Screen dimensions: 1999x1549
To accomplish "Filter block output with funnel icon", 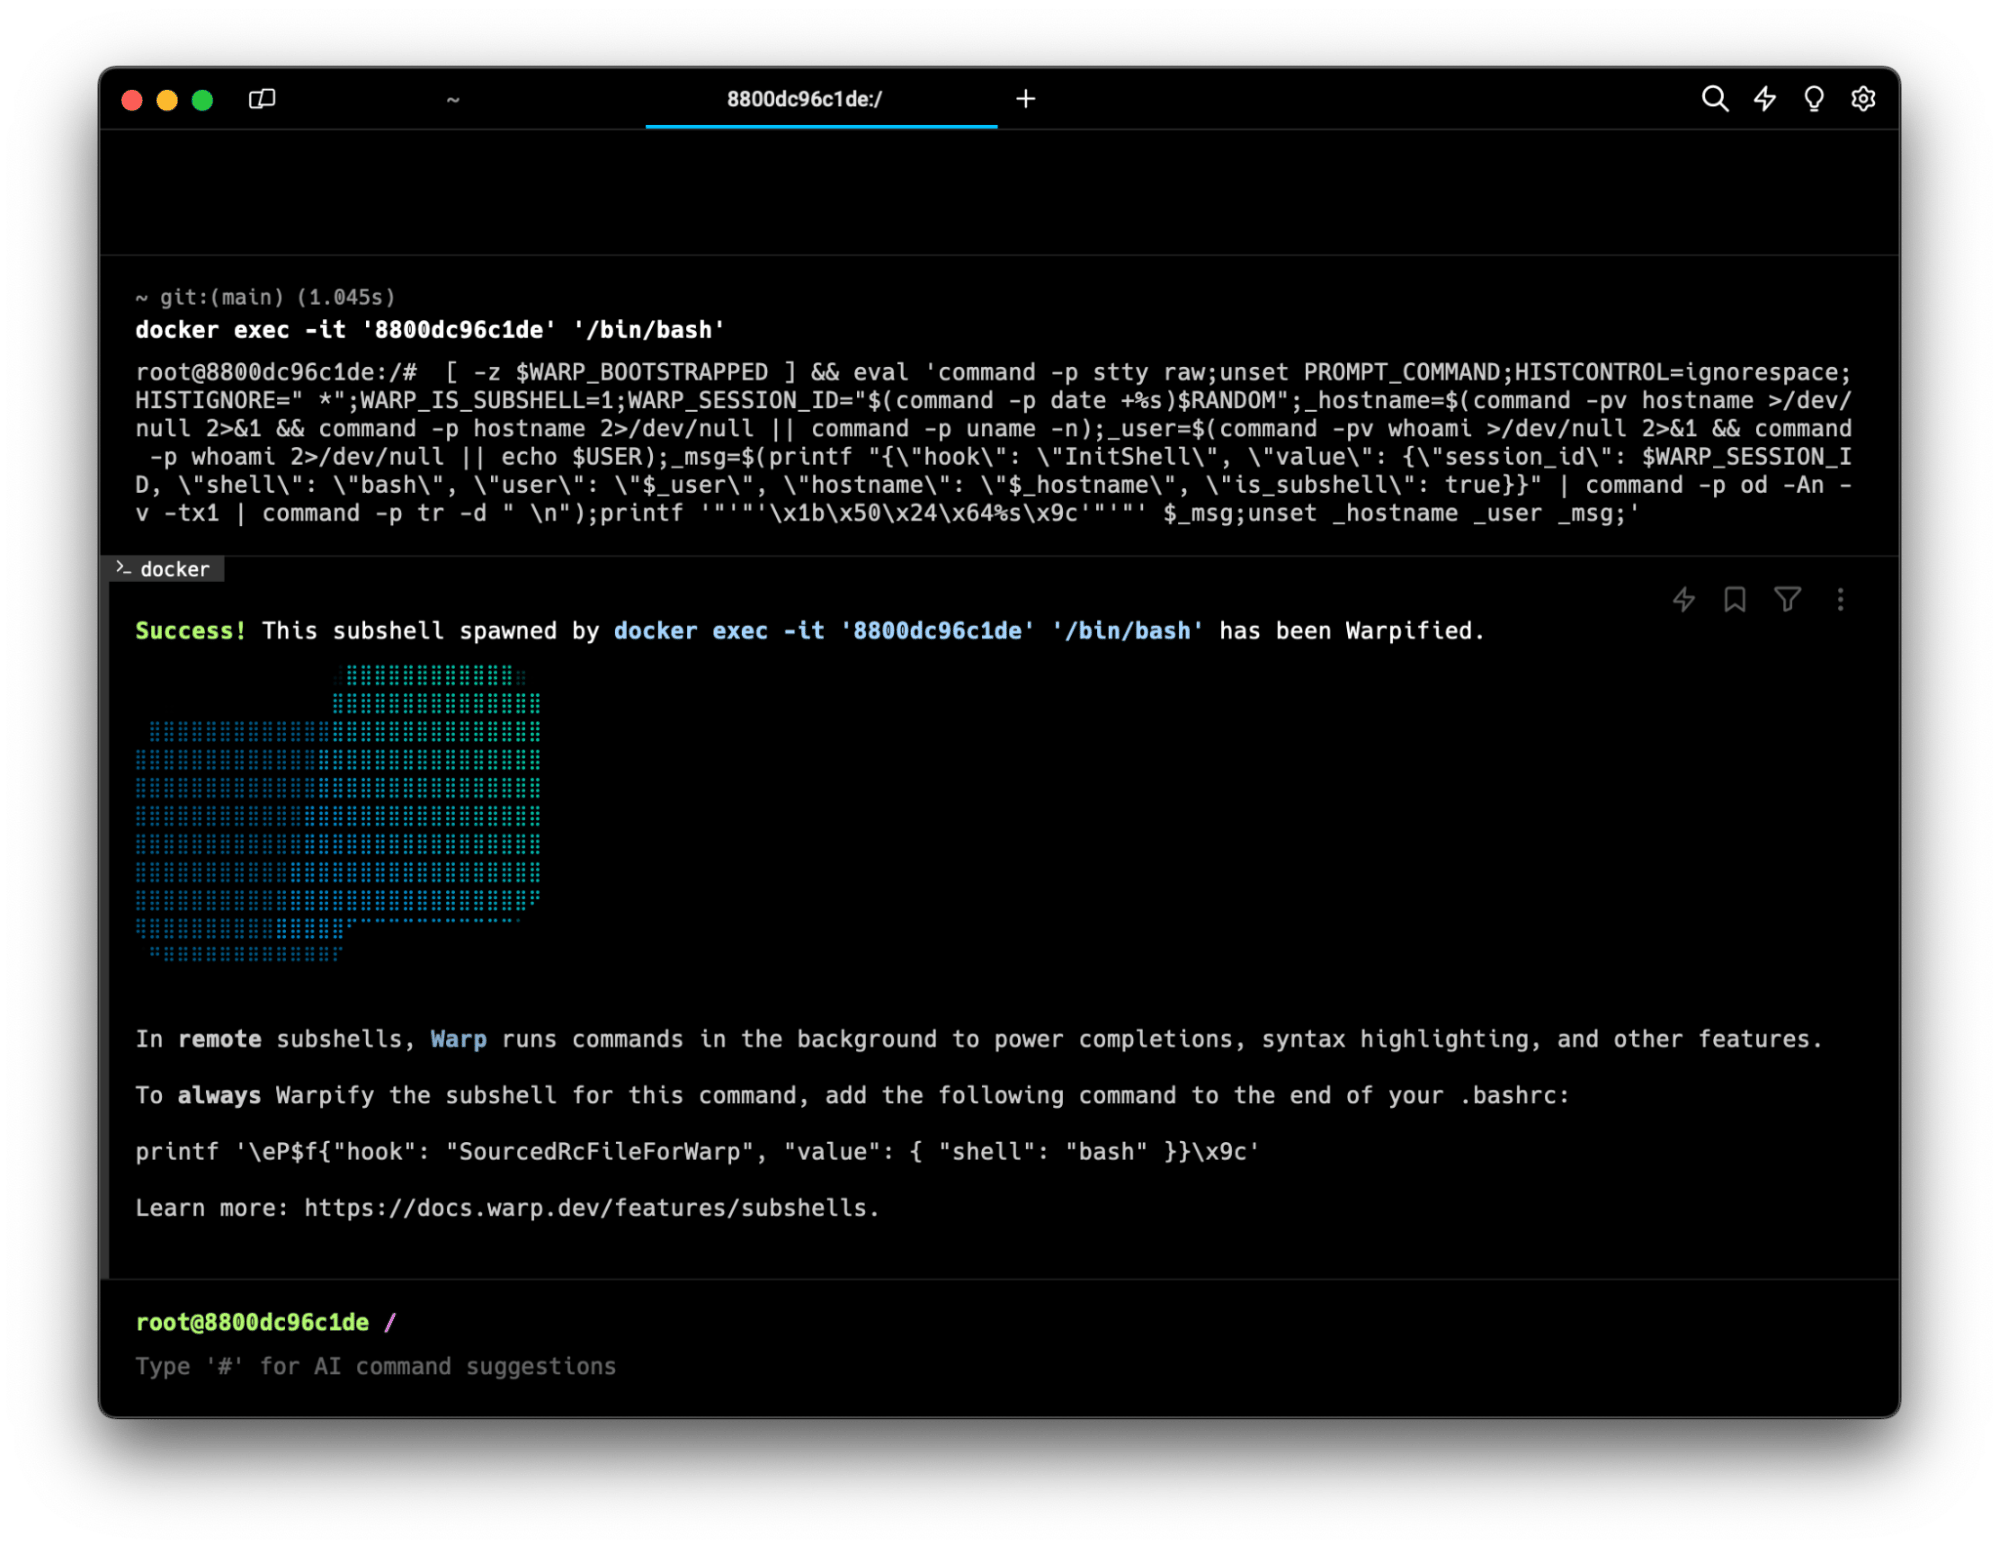I will 1787,599.
